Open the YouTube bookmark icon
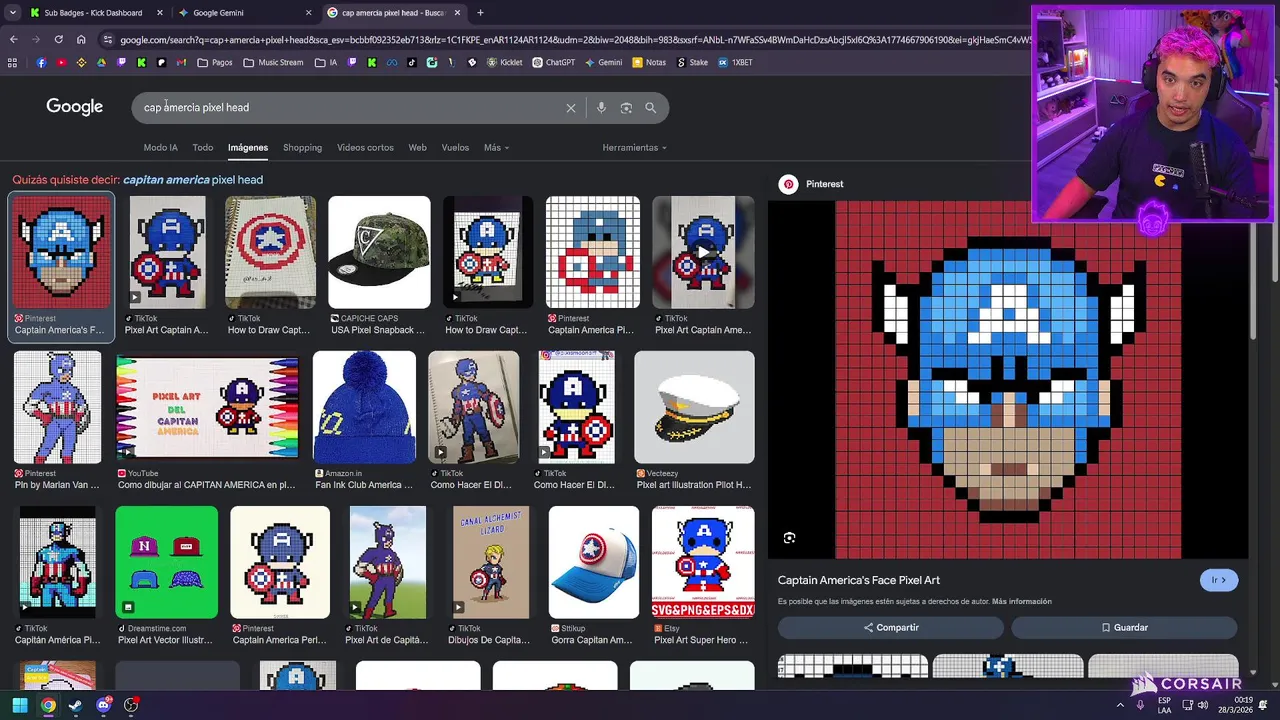 61,62
